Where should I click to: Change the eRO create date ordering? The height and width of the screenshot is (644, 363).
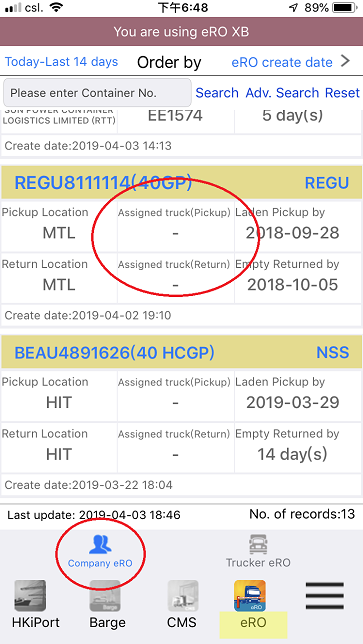[x=282, y=62]
